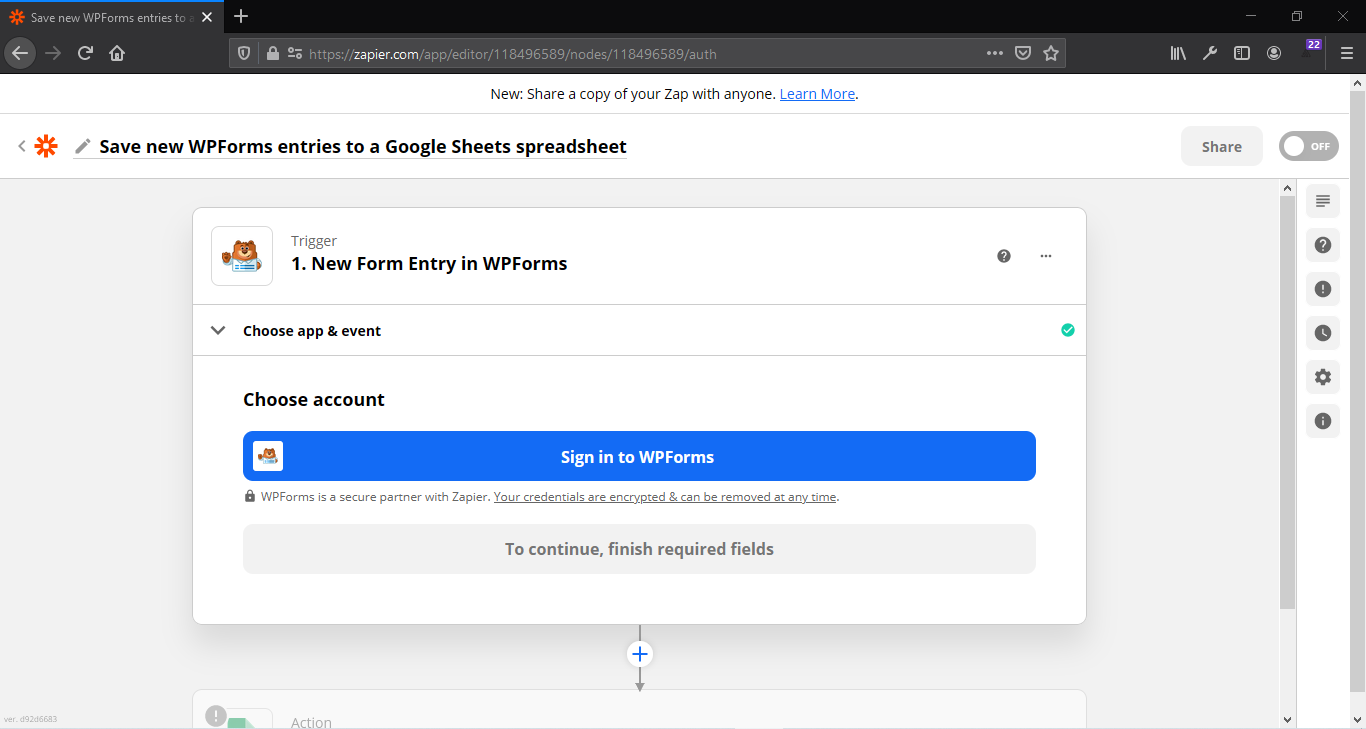Click the Pocket save icon in address bar

tap(1023, 53)
